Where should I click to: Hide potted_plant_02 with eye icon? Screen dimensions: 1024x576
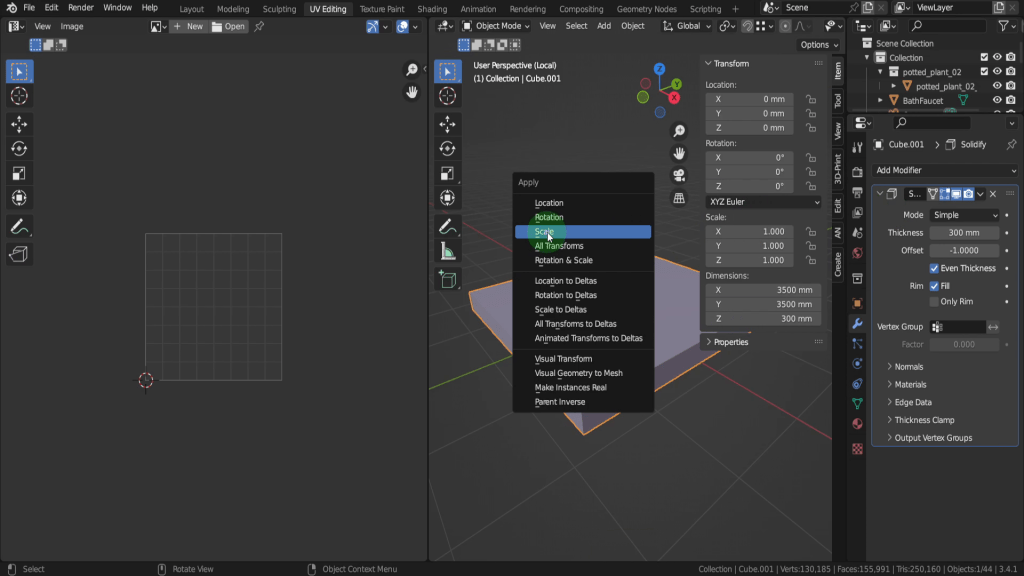click(996, 72)
